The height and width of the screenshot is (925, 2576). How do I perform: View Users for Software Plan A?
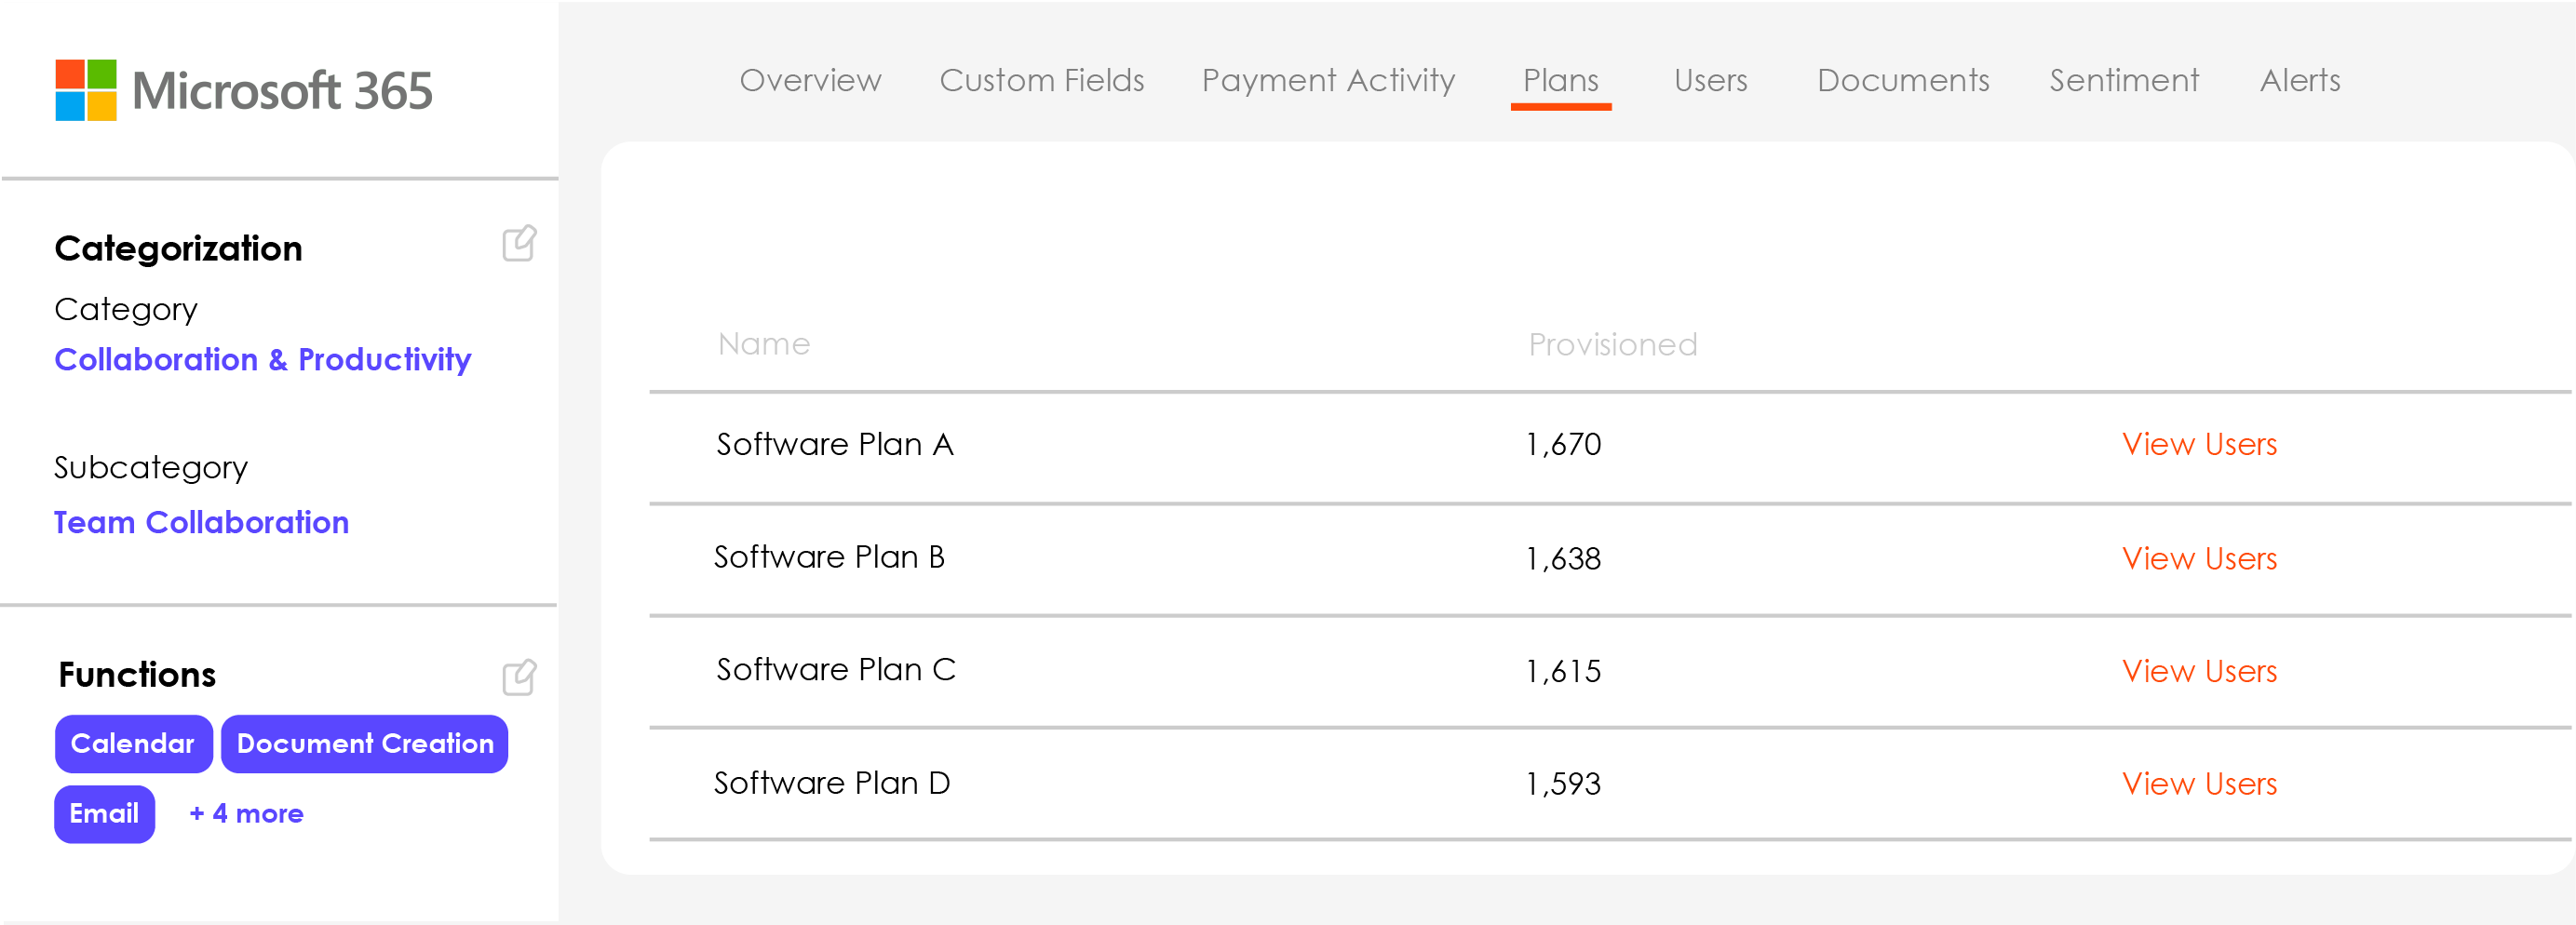[x=2200, y=444]
